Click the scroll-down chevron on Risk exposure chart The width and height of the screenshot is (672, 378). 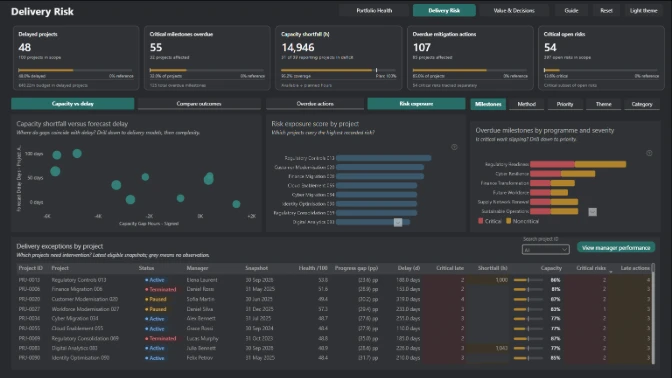point(398,222)
